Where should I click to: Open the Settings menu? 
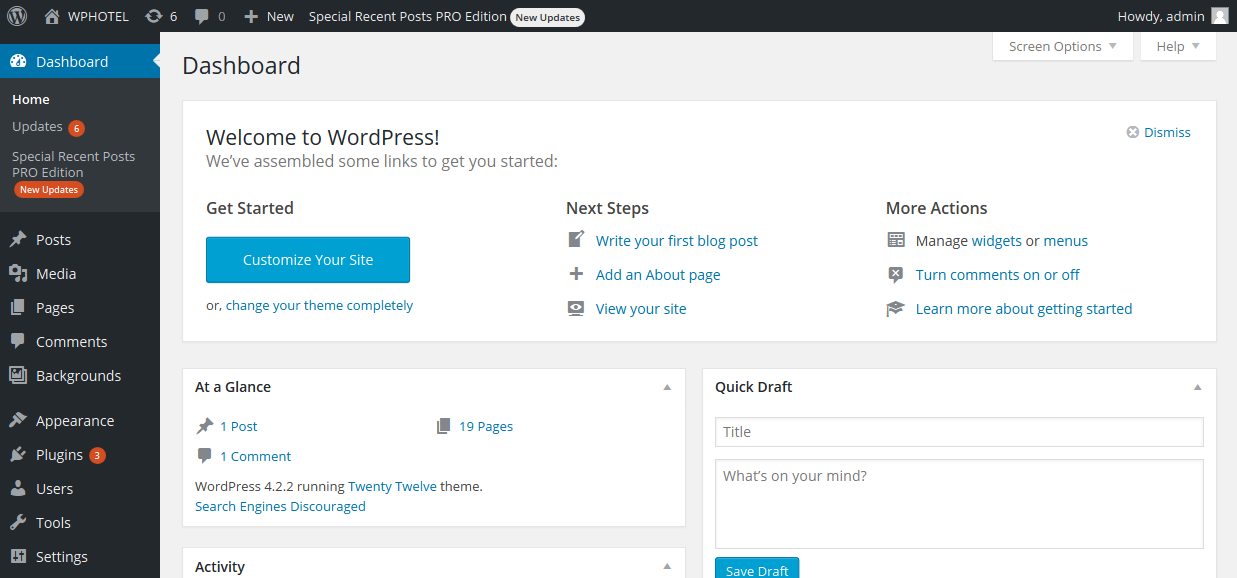click(x=80, y=557)
